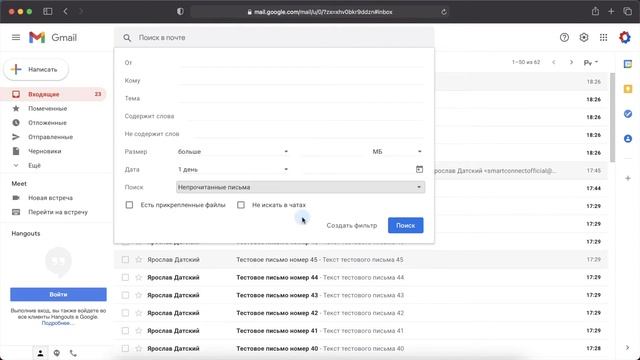Open the date range '1 день' dropdown
The width and height of the screenshot is (640, 360).
(x=233, y=169)
